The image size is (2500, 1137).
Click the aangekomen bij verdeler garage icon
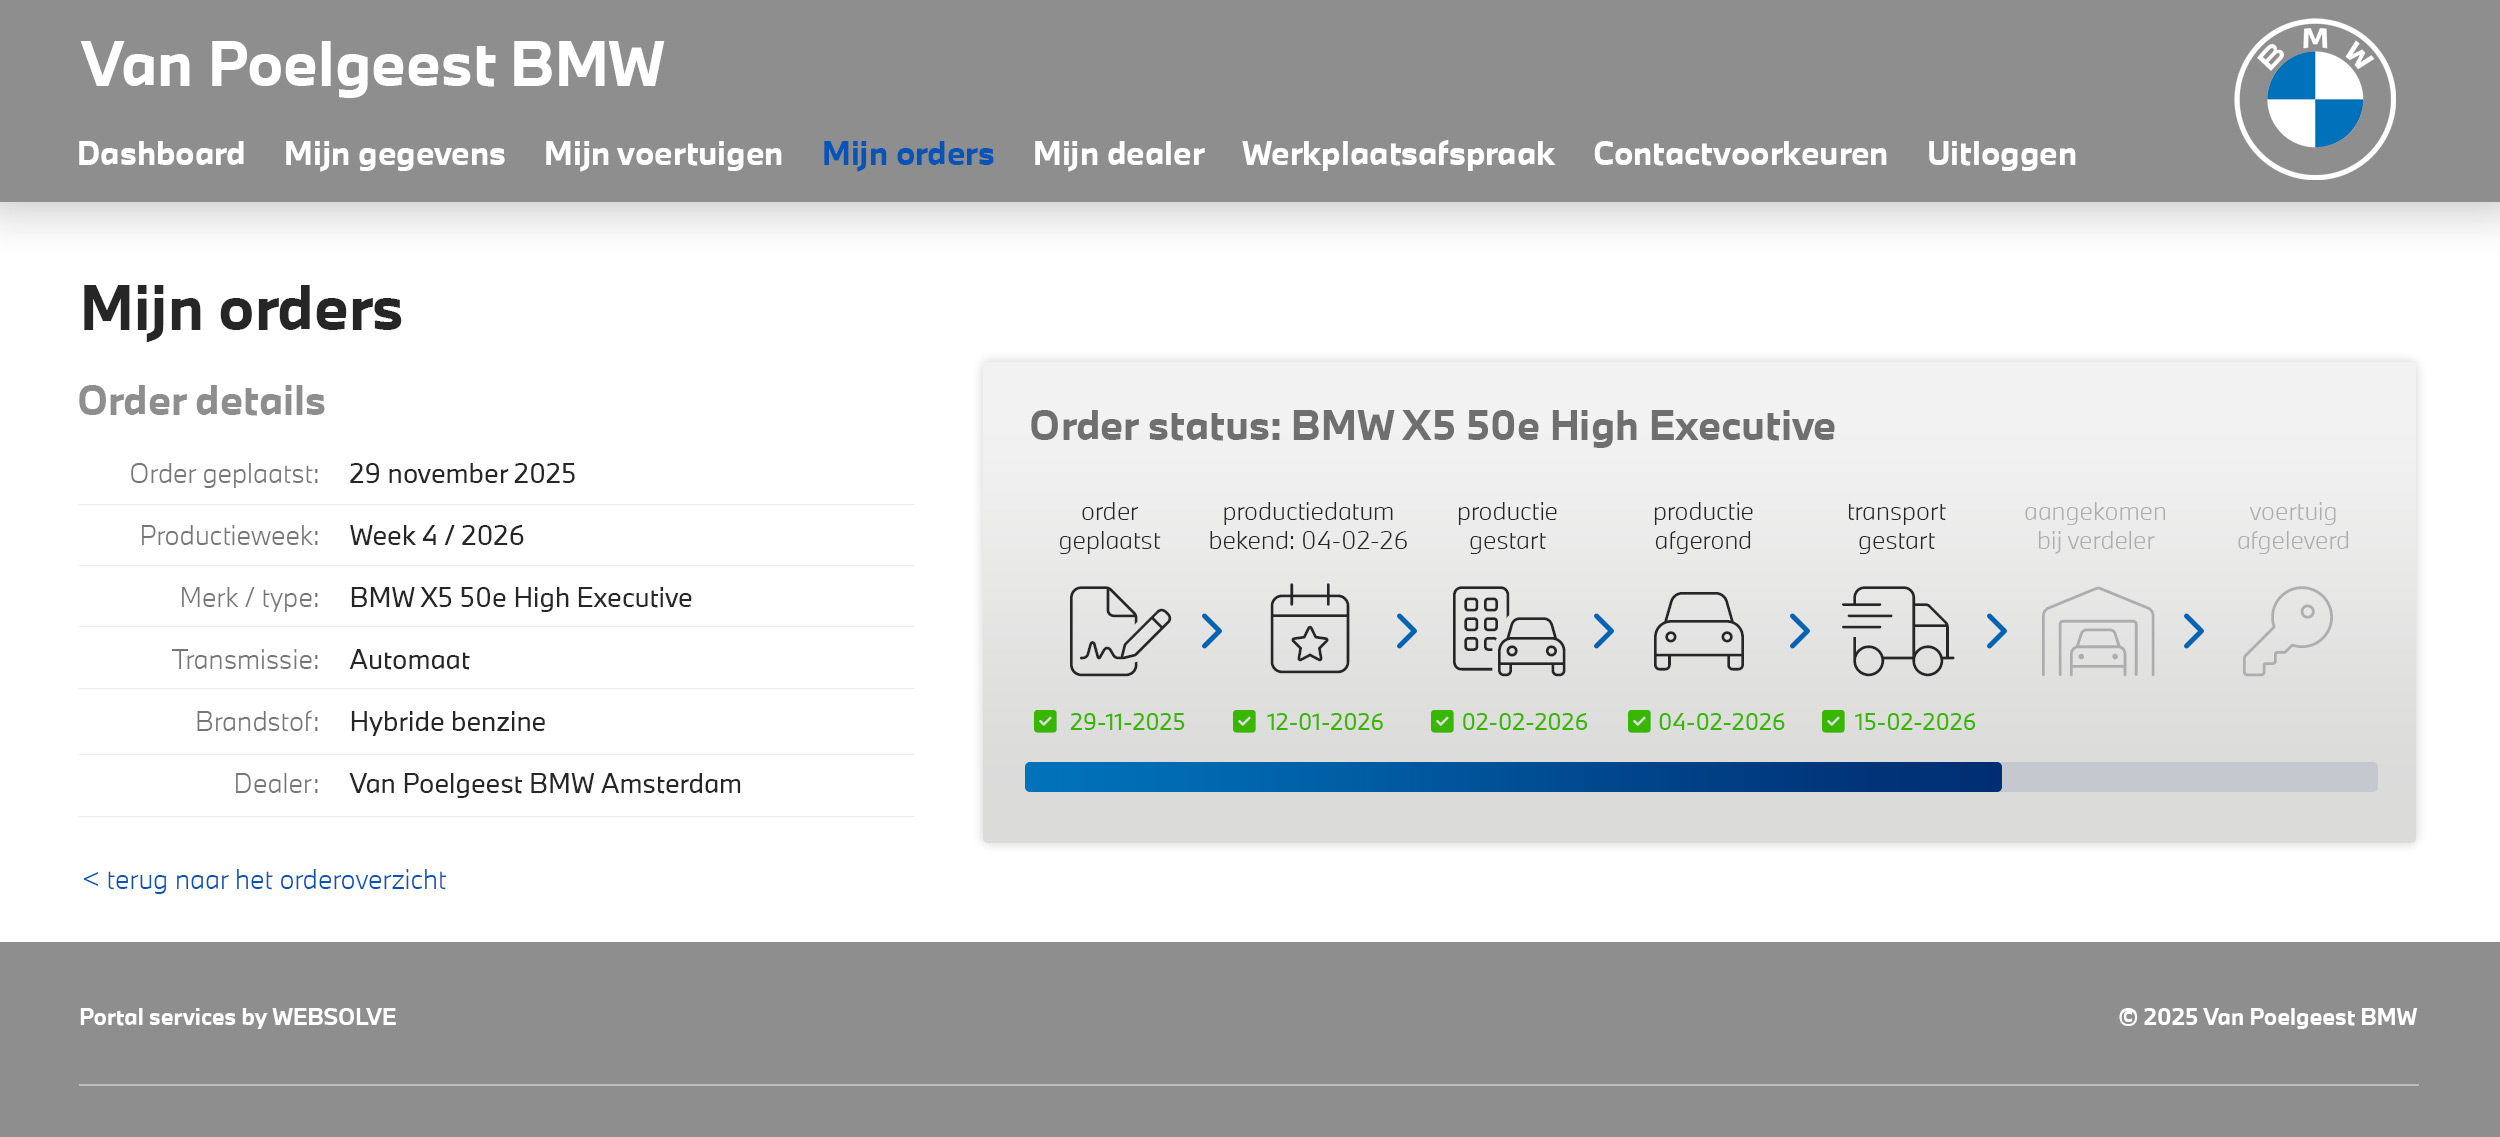(x=2097, y=633)
